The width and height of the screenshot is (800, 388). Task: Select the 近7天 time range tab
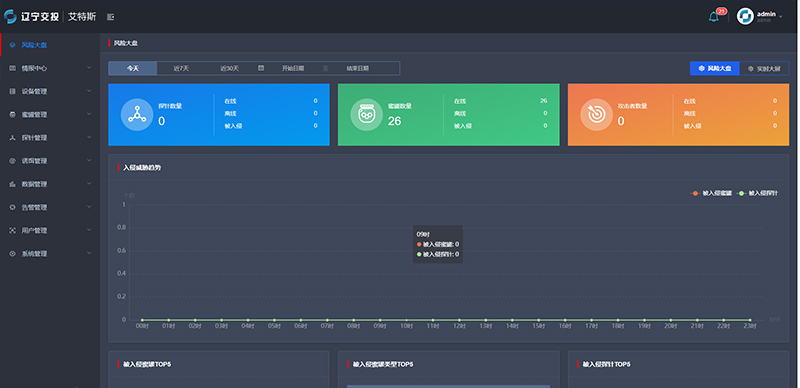181,68
